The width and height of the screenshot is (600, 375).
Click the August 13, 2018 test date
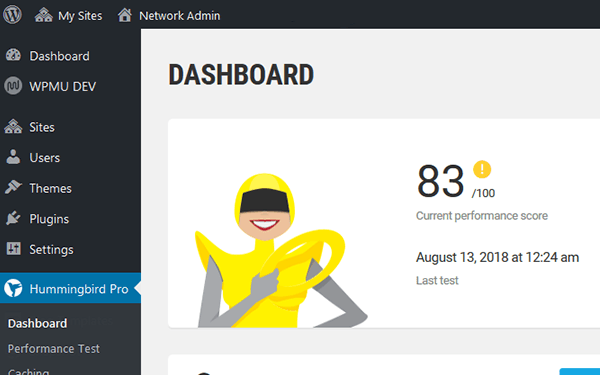[497, 257]
